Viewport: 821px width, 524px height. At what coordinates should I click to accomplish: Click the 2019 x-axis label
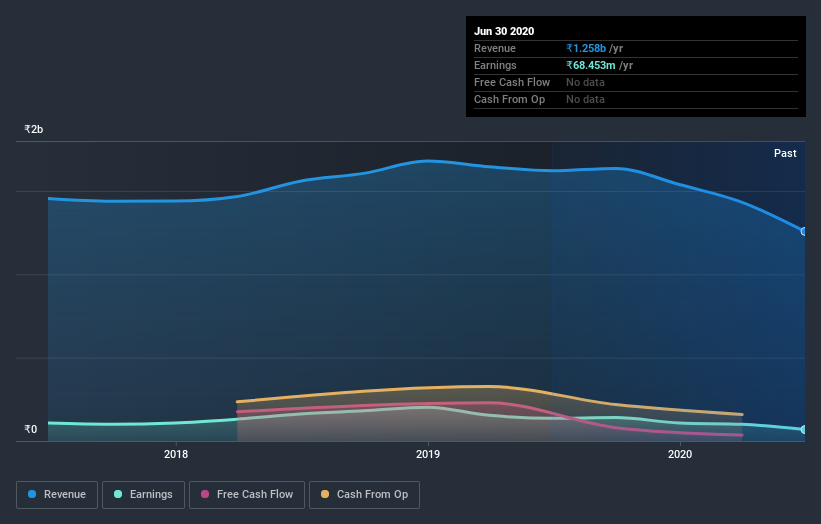[x=428, y=454]
